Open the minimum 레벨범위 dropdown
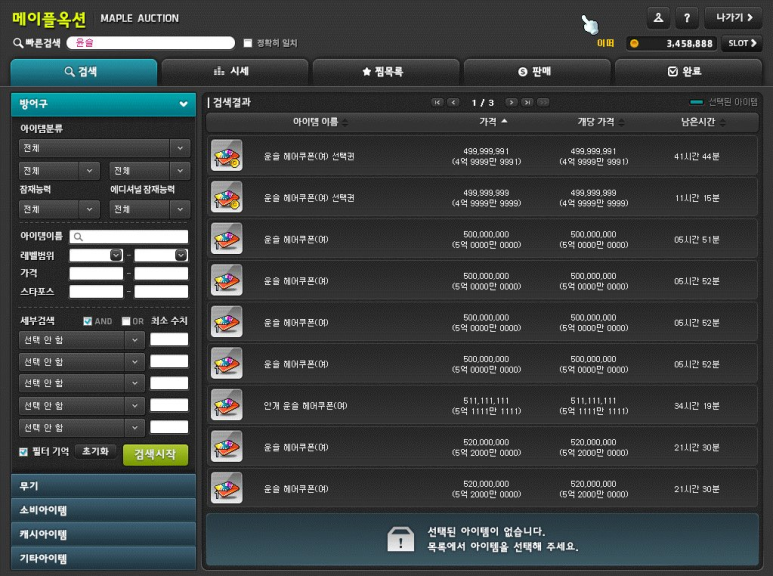Screen dimensions: 773x576 point(116,255)
